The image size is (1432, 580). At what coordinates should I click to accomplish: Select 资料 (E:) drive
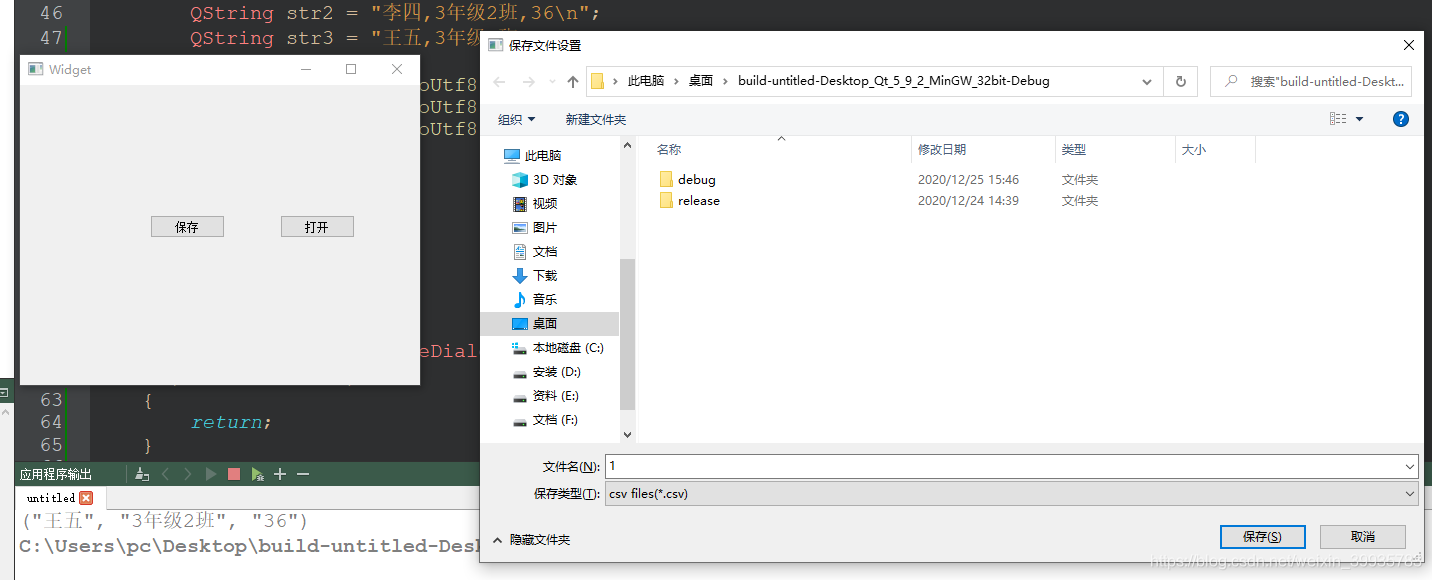click(545, 396)
